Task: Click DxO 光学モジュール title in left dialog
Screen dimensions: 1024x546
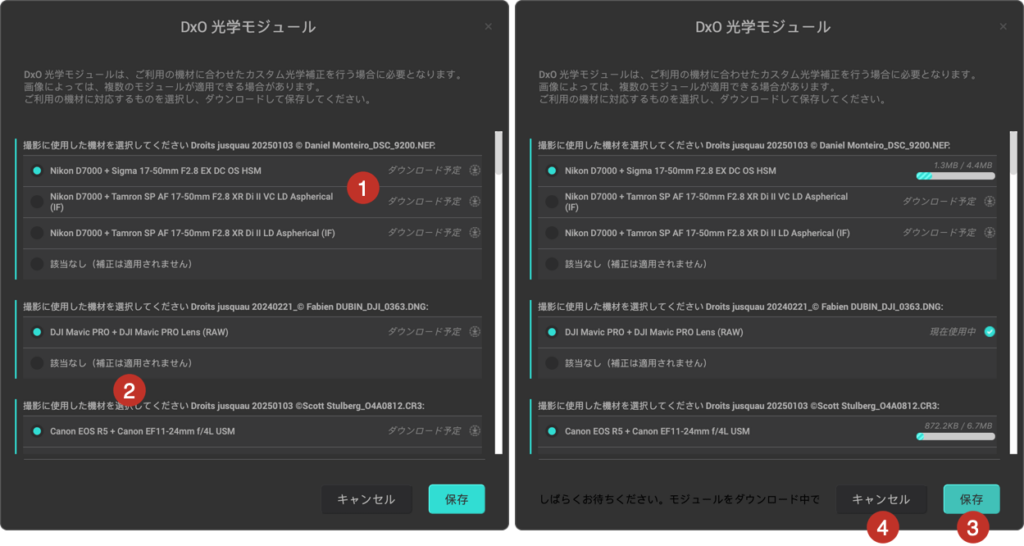Action: click(248, 27)
